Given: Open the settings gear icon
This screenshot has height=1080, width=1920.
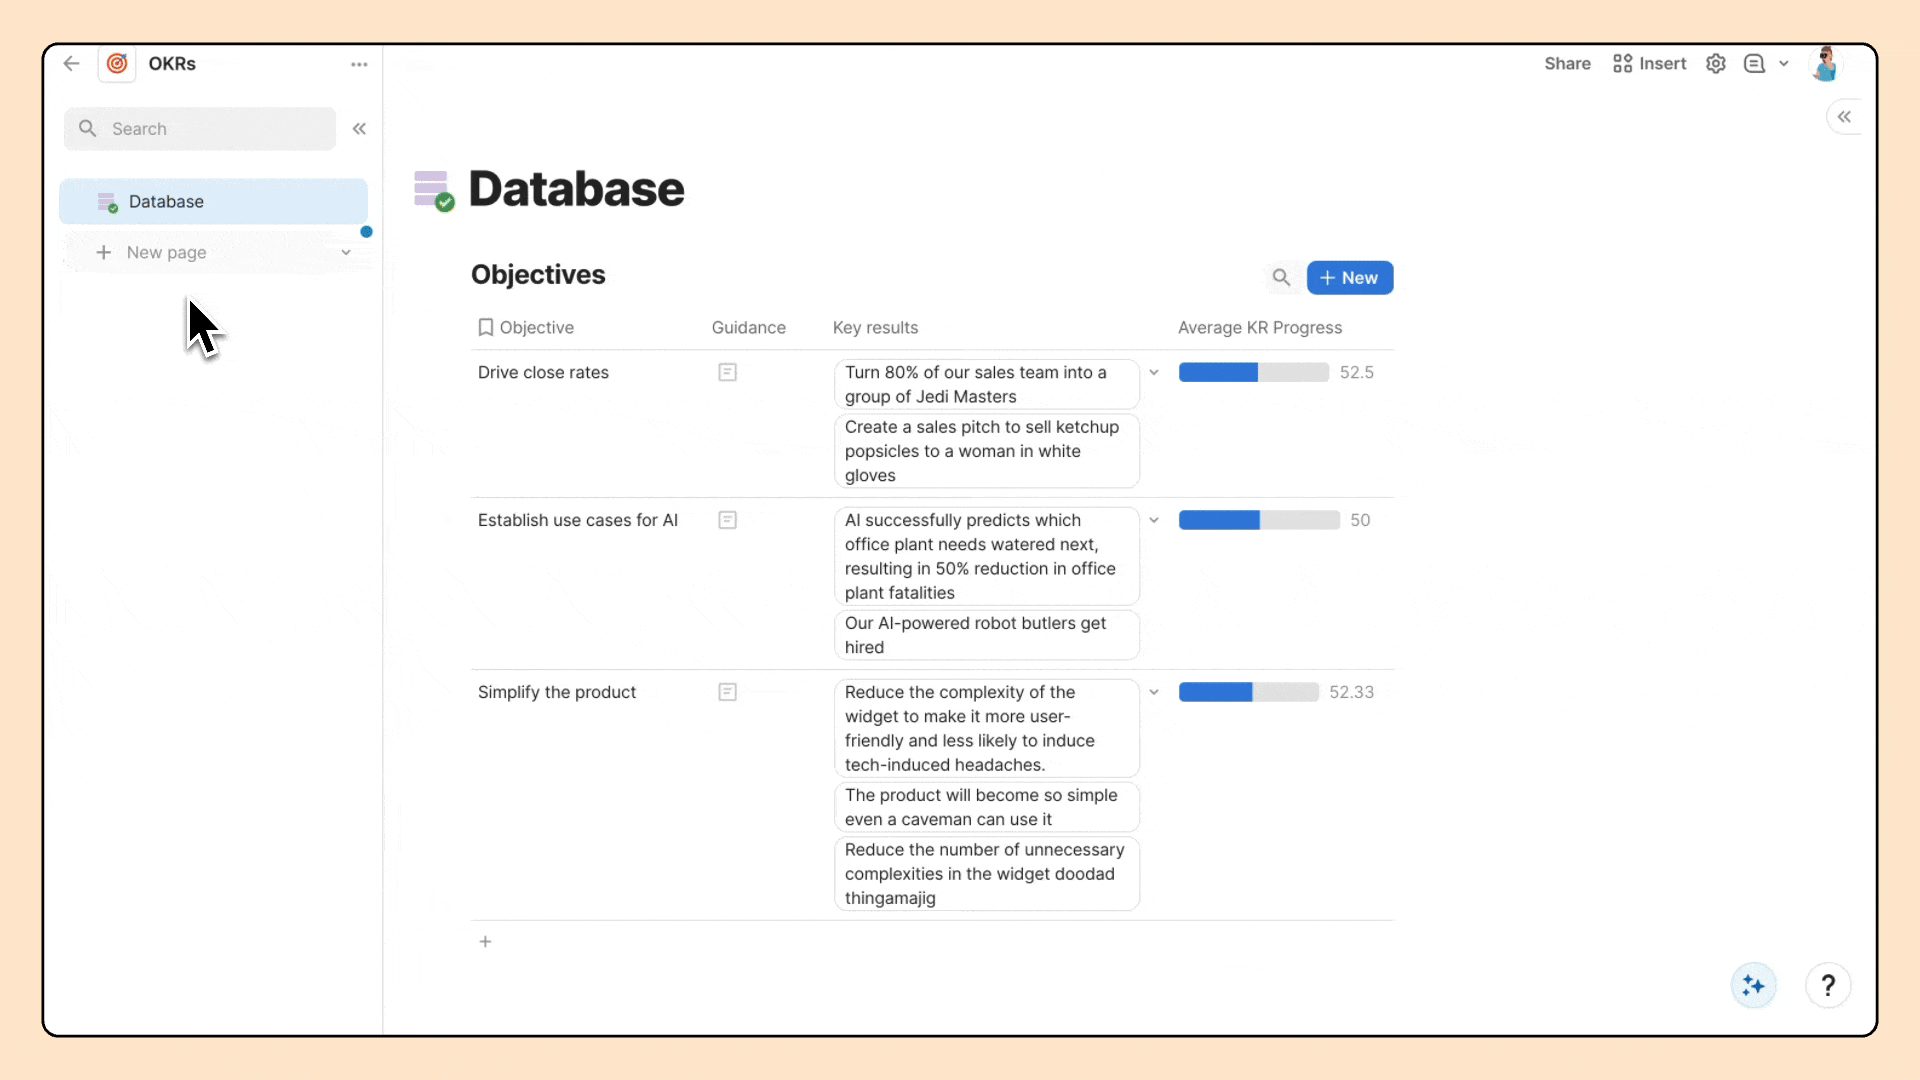Looking at the screenshot, I should coord(1716,63).
